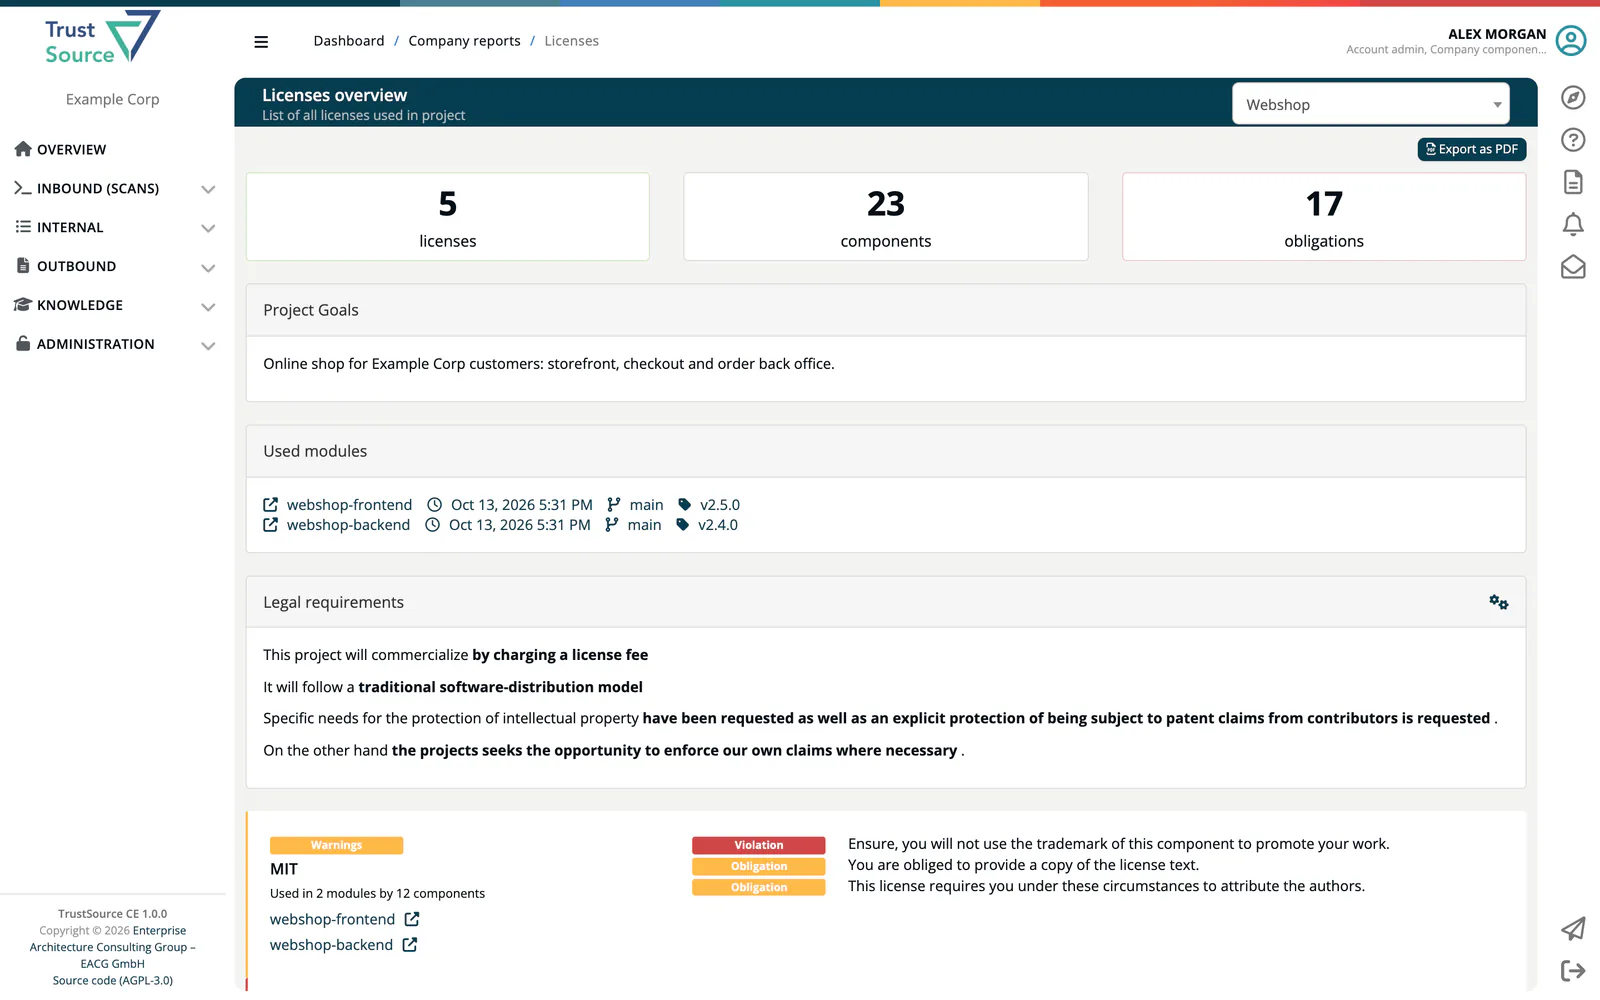
Task: Open webshop-backend in Used modules
Action: coord(348,525)
